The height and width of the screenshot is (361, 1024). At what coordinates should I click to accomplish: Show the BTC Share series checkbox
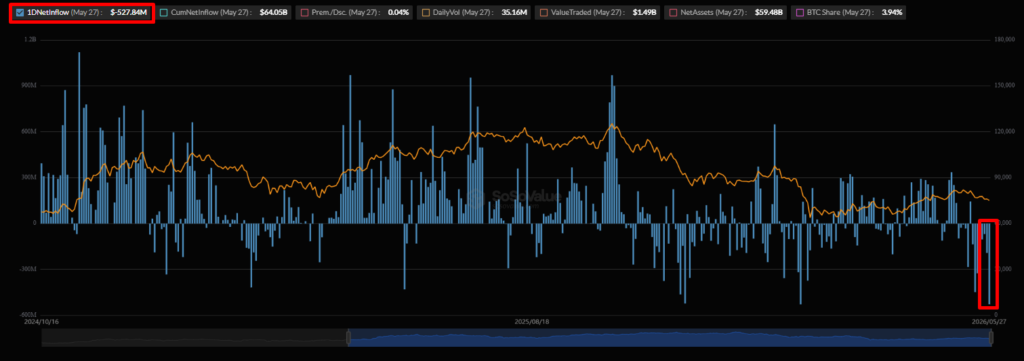pyautogui.click(x=799, y=12)
